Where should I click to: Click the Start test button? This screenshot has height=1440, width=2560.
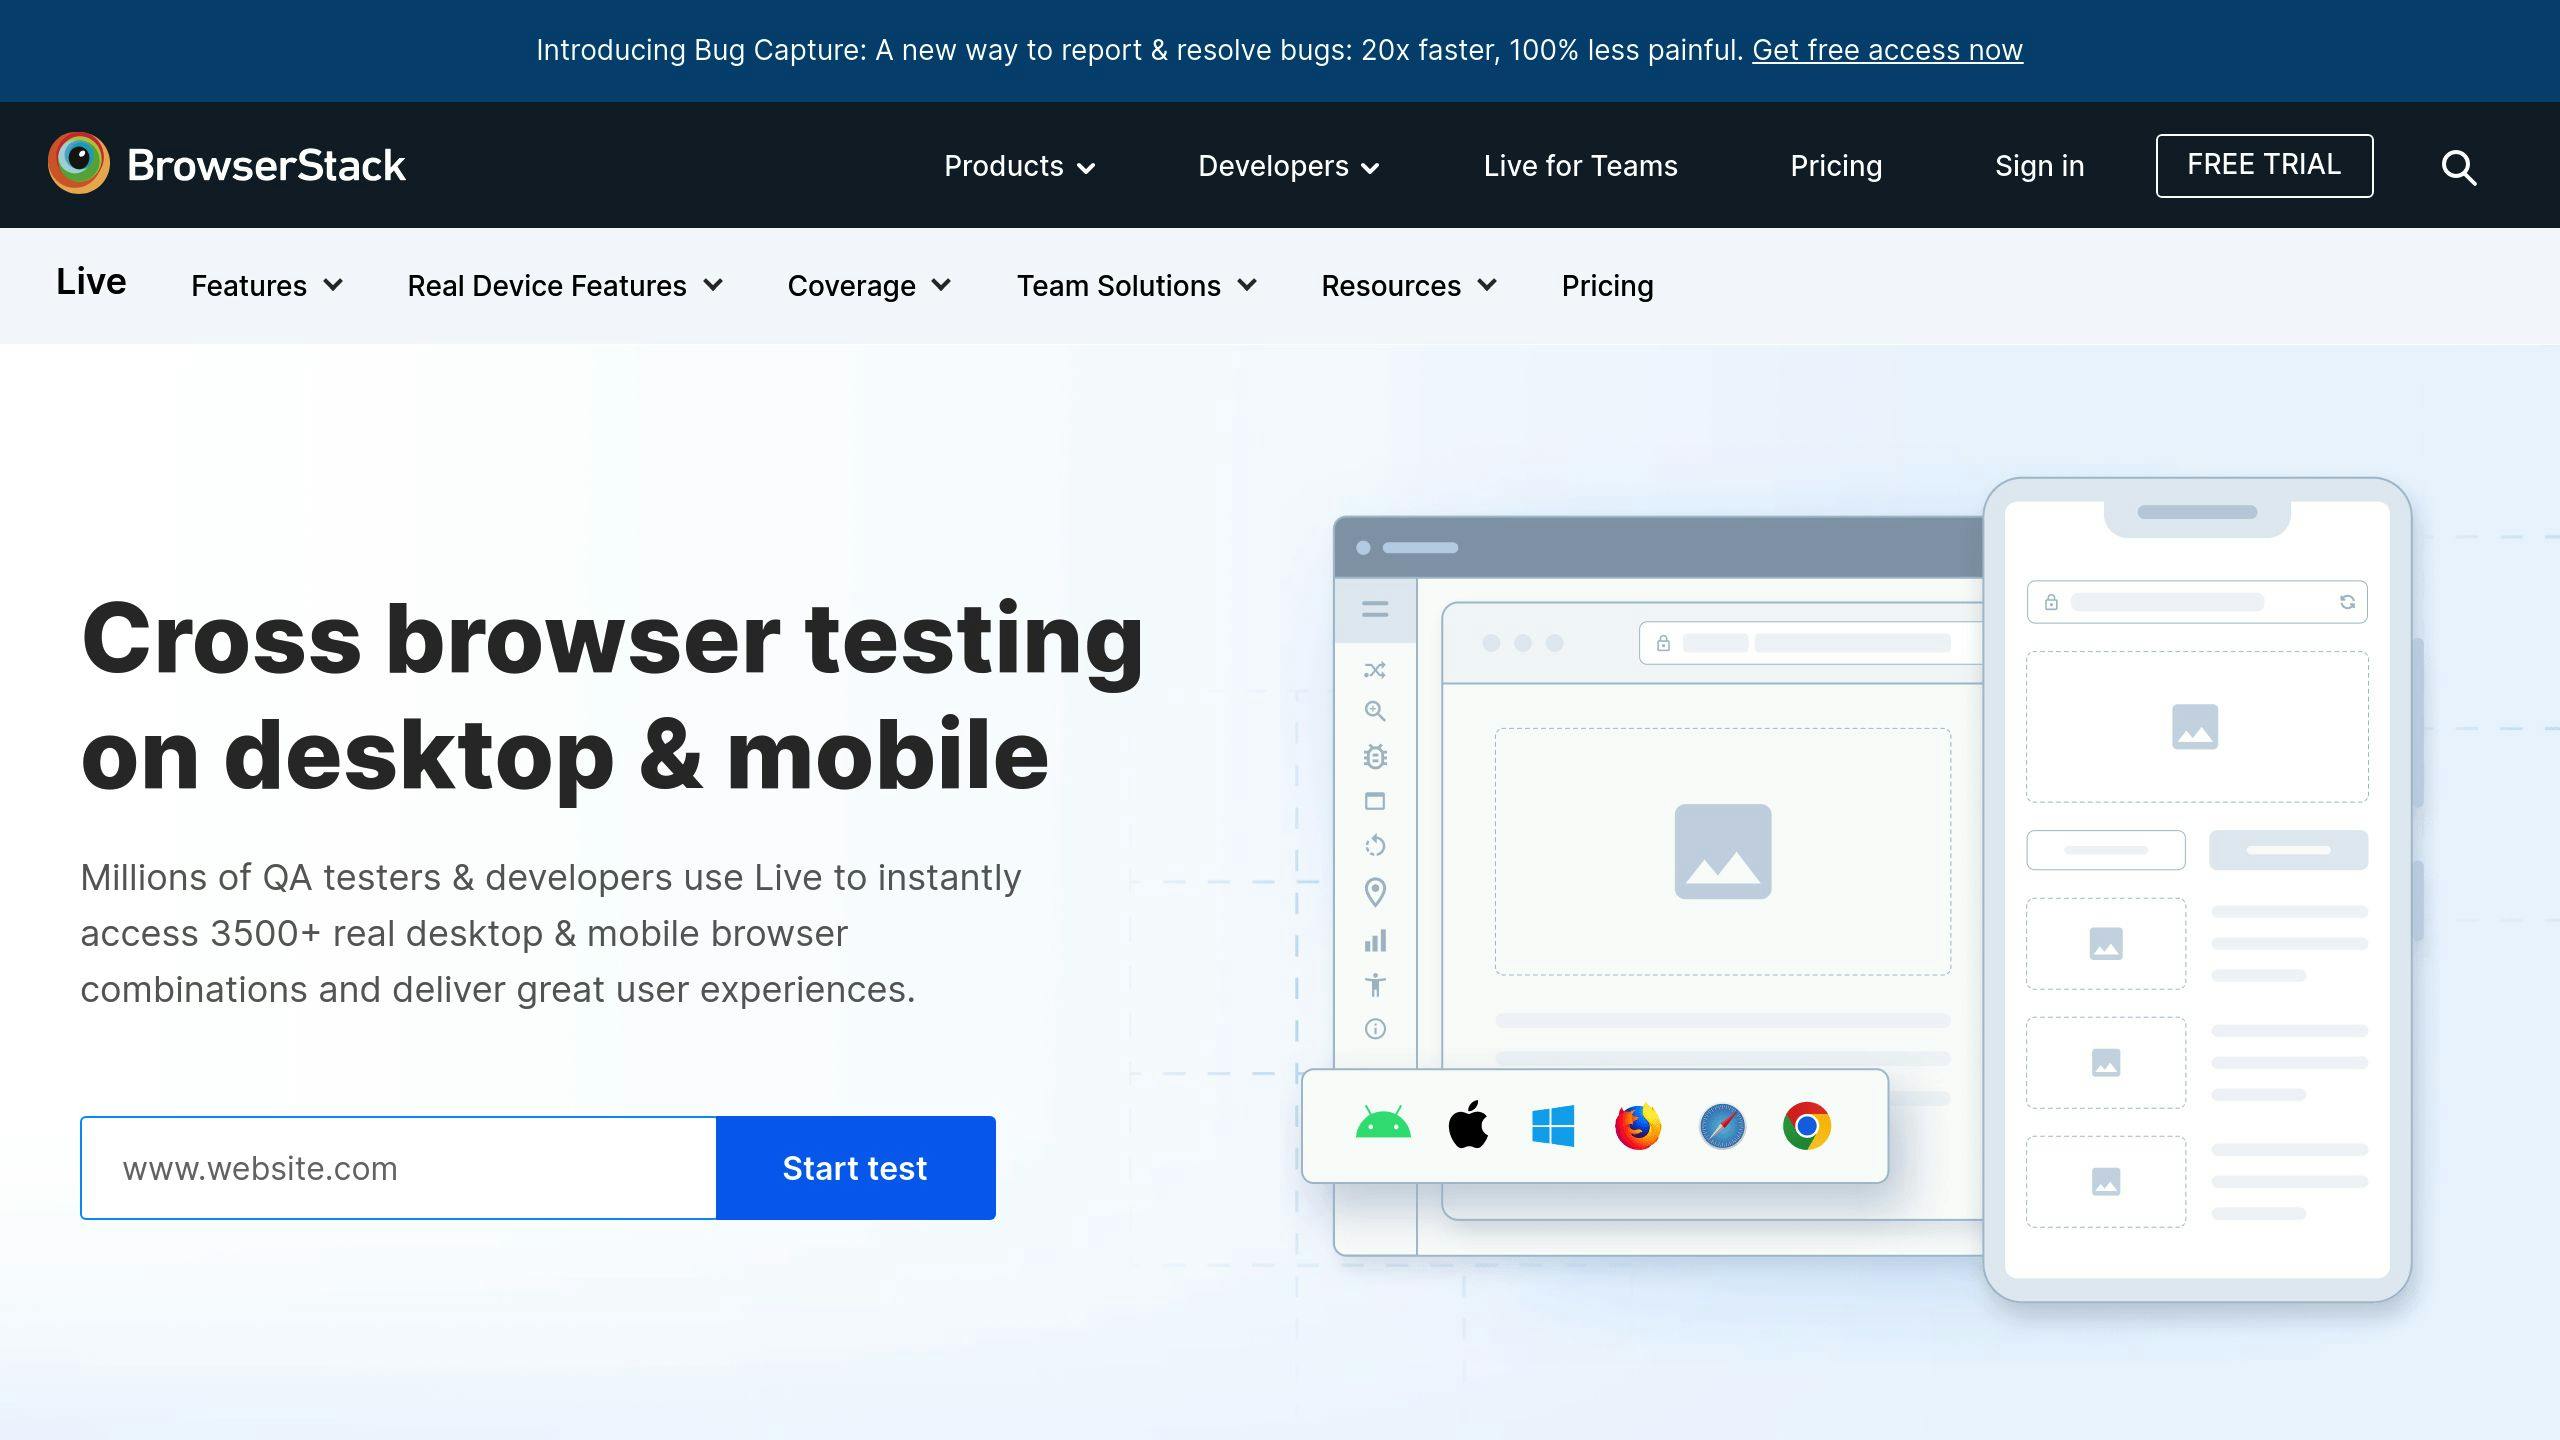coord(856,1167)
